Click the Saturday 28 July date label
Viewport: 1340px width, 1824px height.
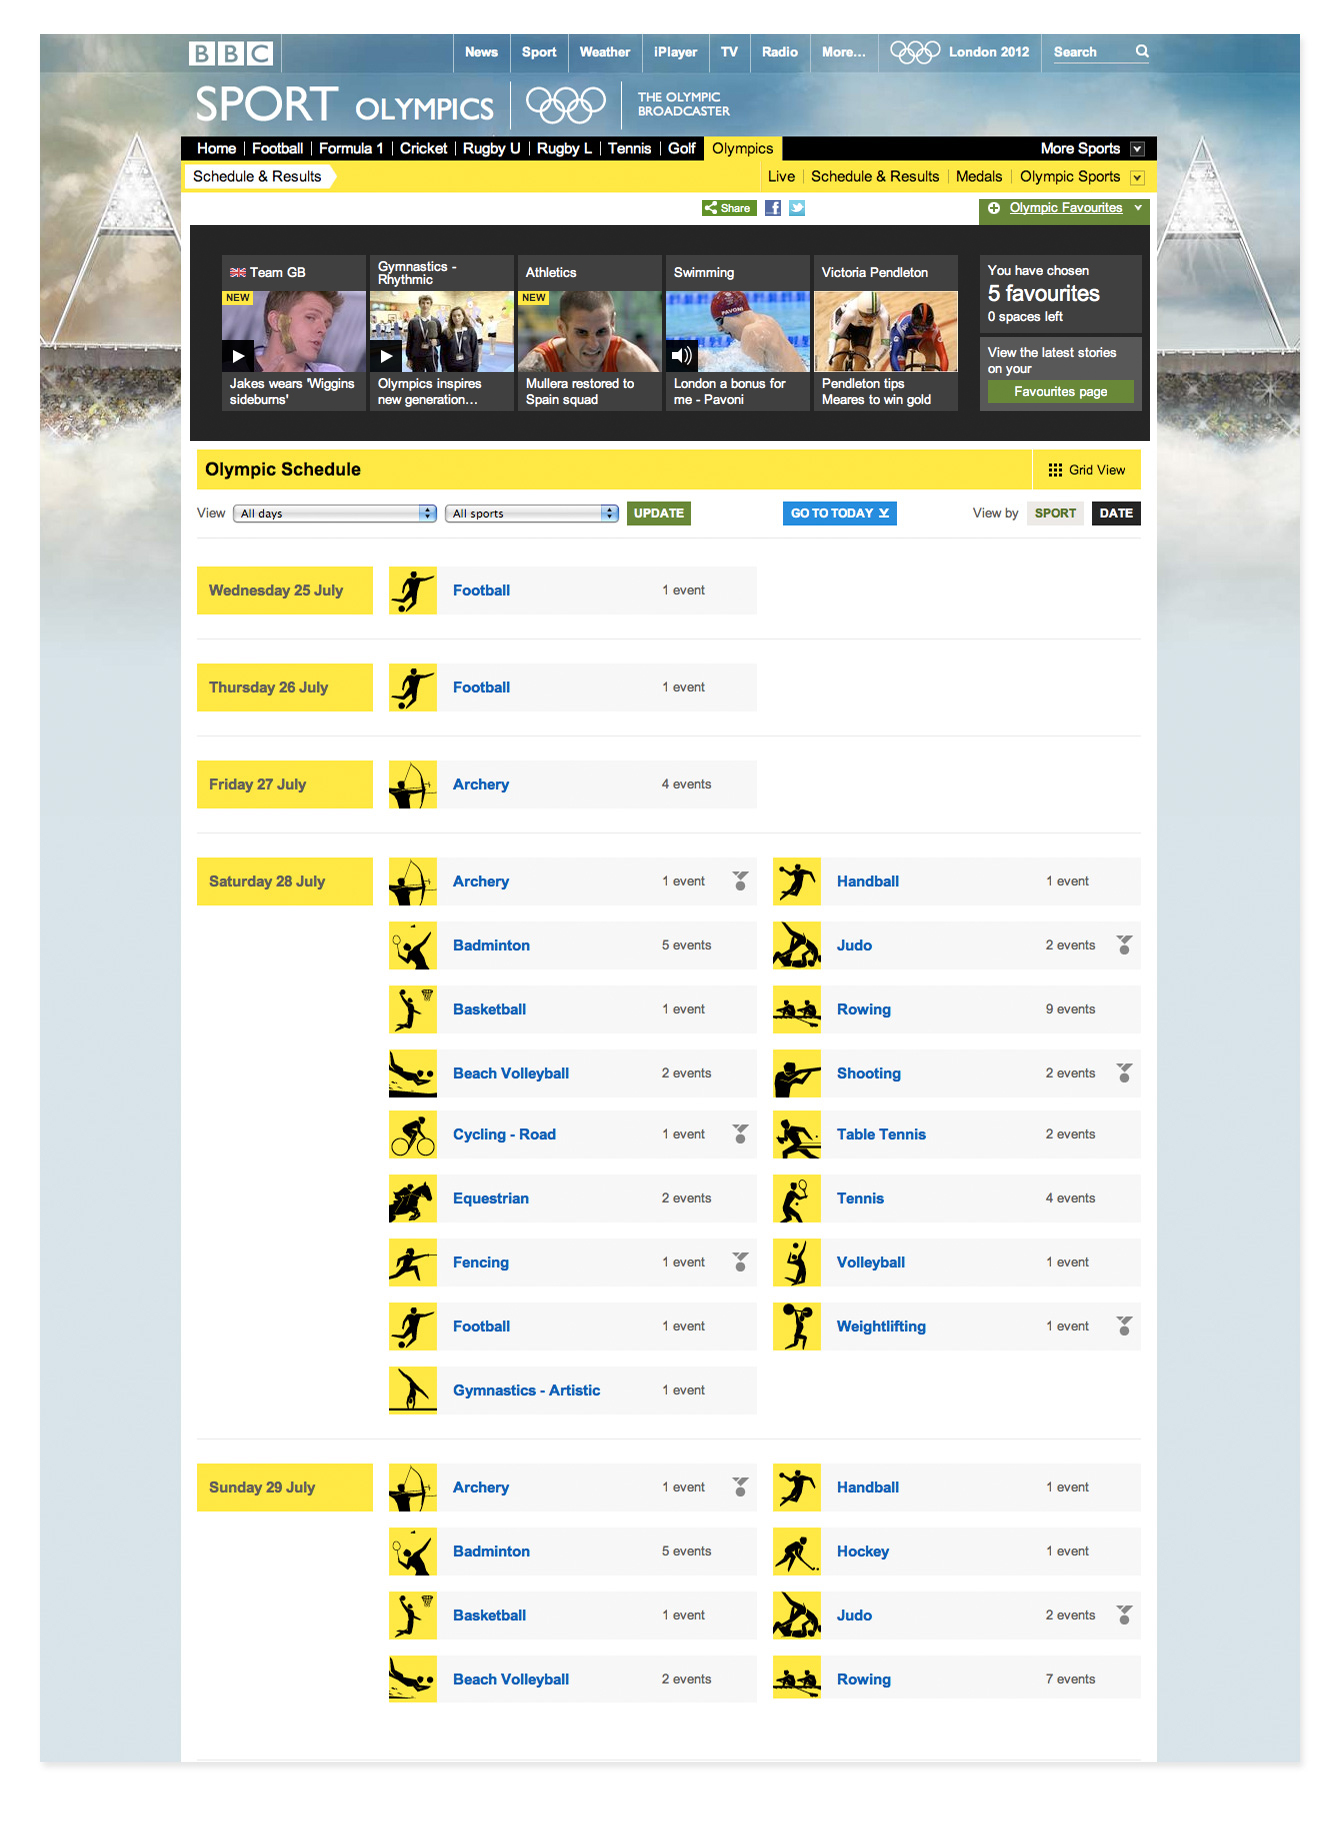(285, 881)
